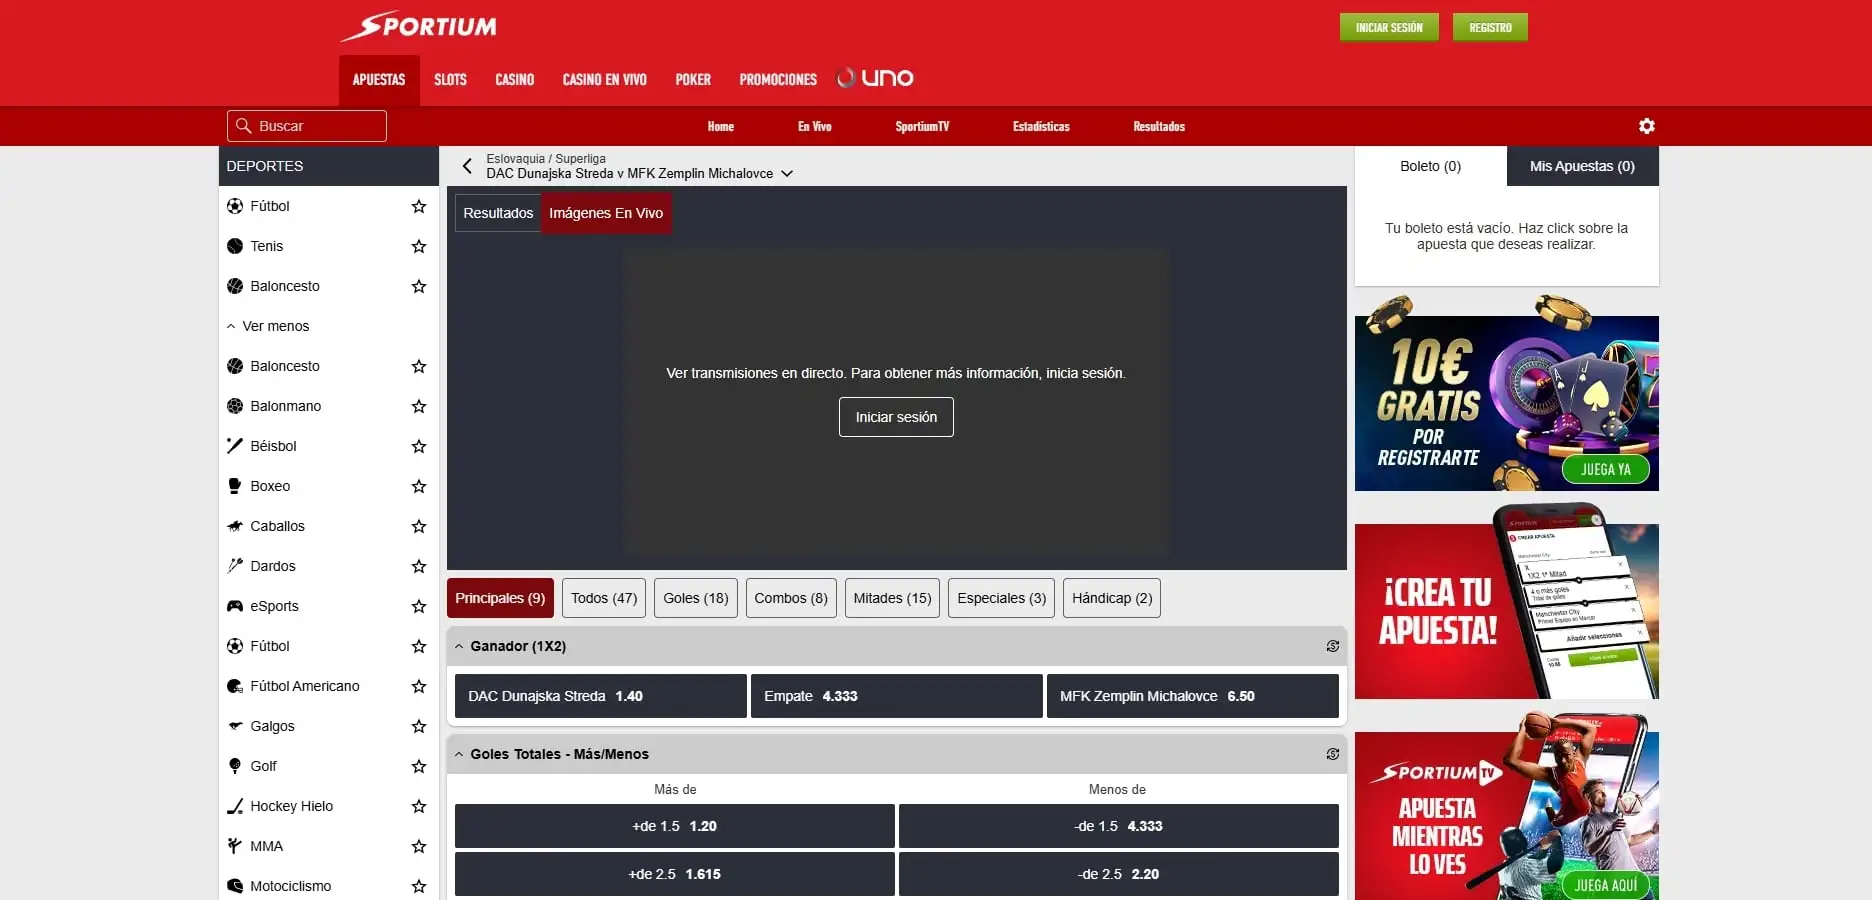This screenshot has height=900, width=1872.
Task: Click the Caballos horse racing icon
Action: 235,526
